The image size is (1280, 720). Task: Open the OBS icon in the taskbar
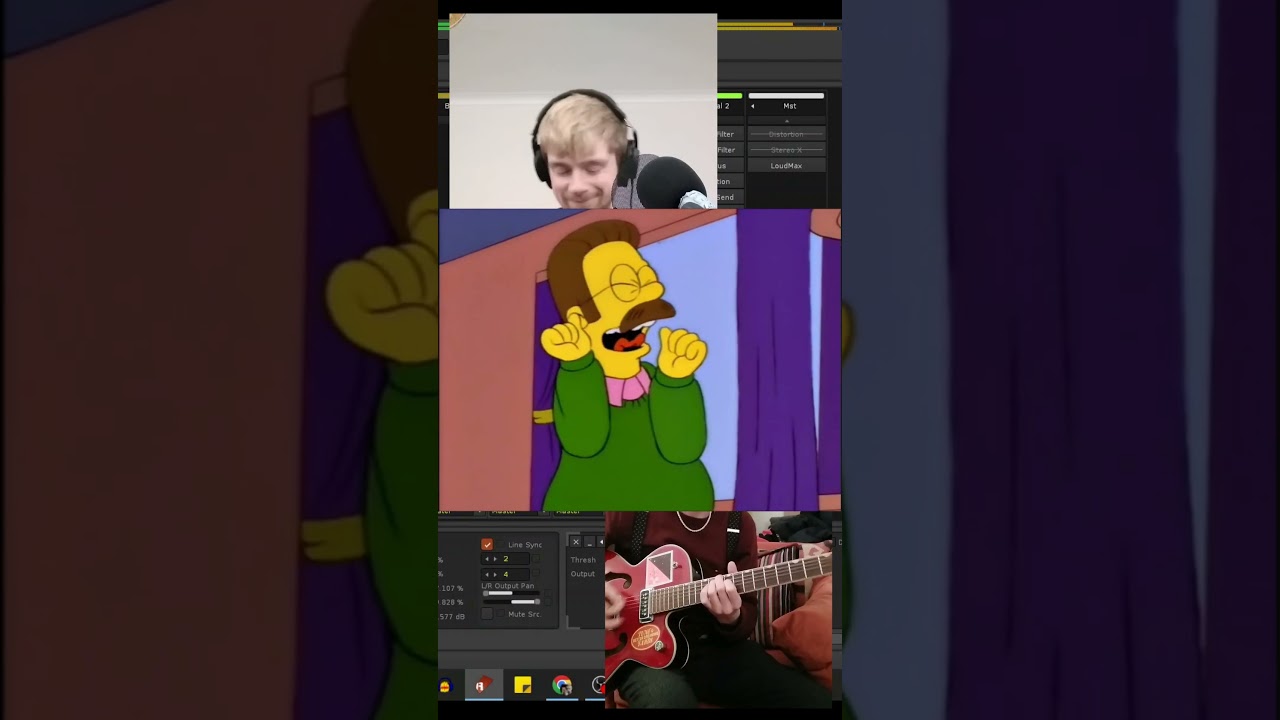[x=598, y=685]
